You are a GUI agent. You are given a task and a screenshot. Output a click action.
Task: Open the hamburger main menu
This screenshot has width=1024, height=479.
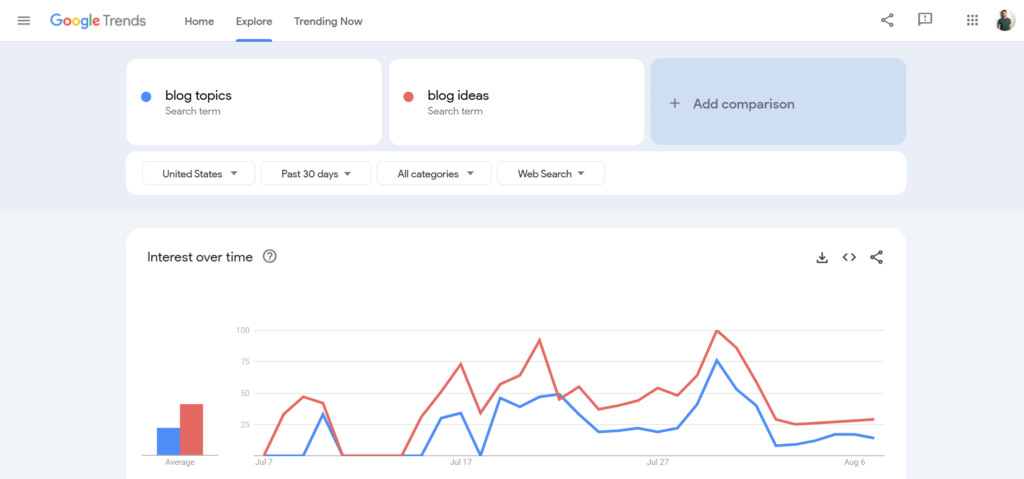tap(24, 21)
